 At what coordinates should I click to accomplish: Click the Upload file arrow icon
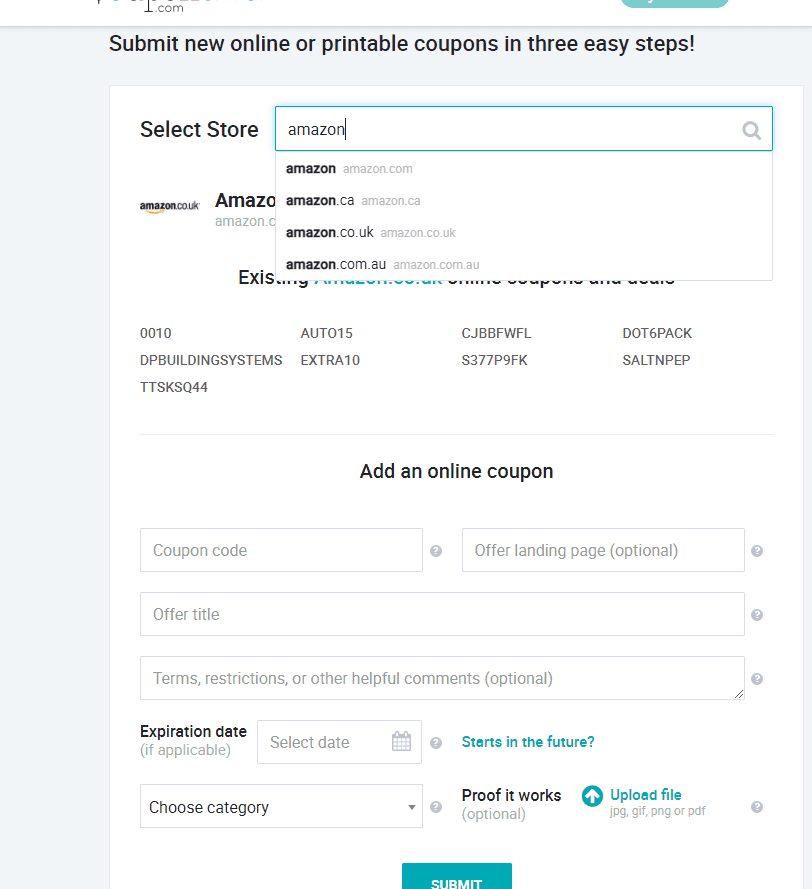593,796
